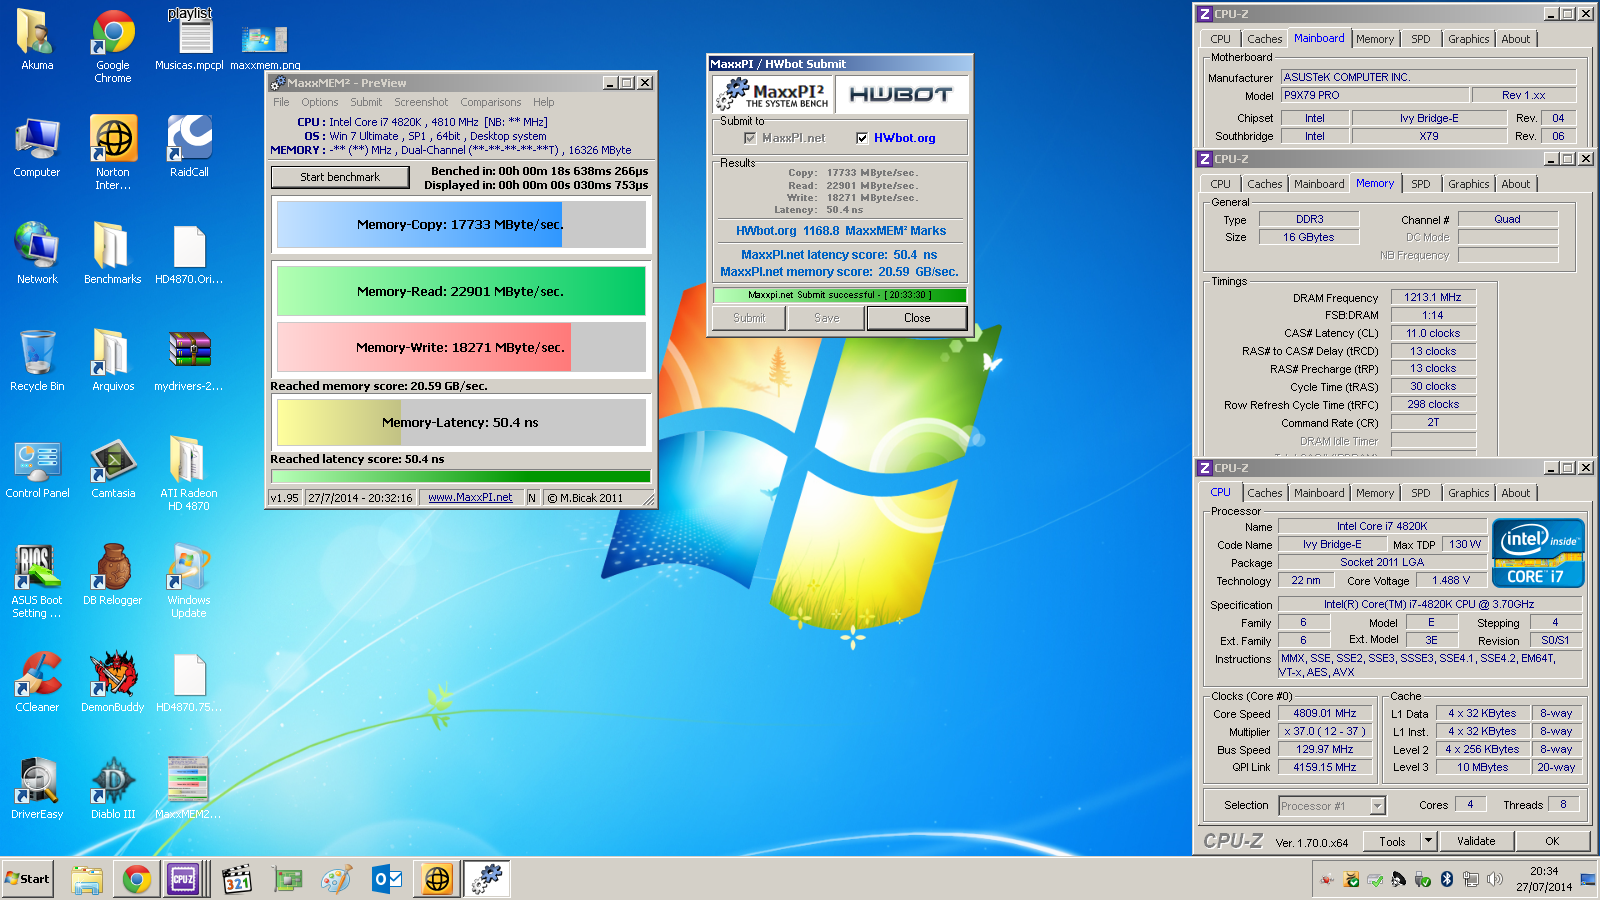Open maxxmem.png image file on desktop
1600x900 pixels.
coord(265,45)
